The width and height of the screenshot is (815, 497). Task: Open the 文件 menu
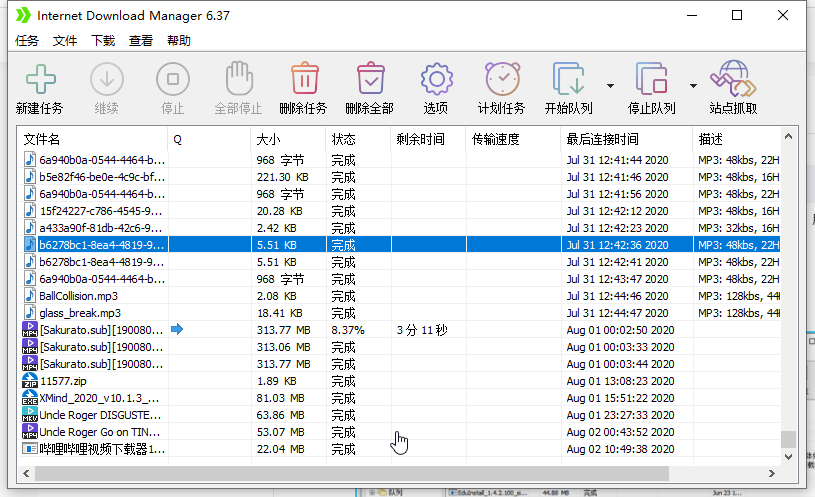tap(65, 41)
